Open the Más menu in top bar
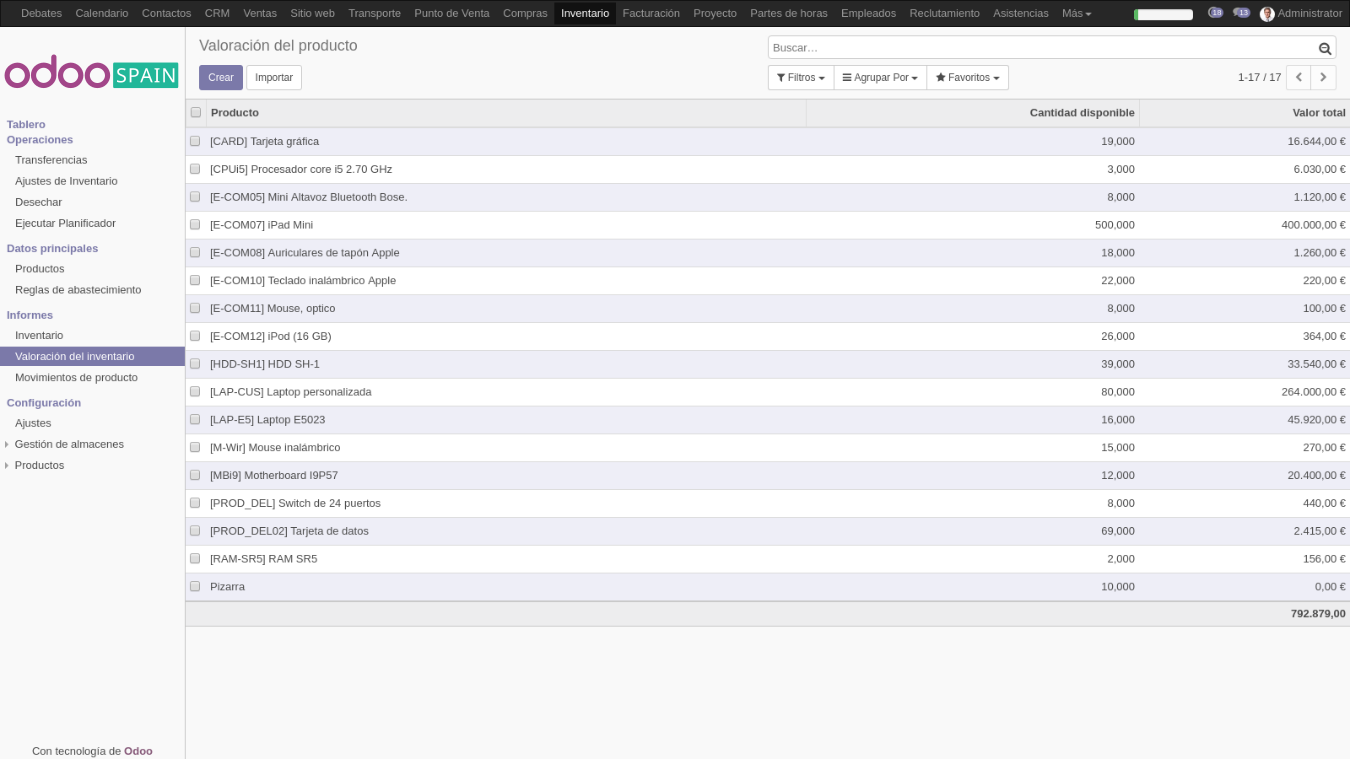1350x759 pixels. pyautogui.click(x=1076, y=13)
